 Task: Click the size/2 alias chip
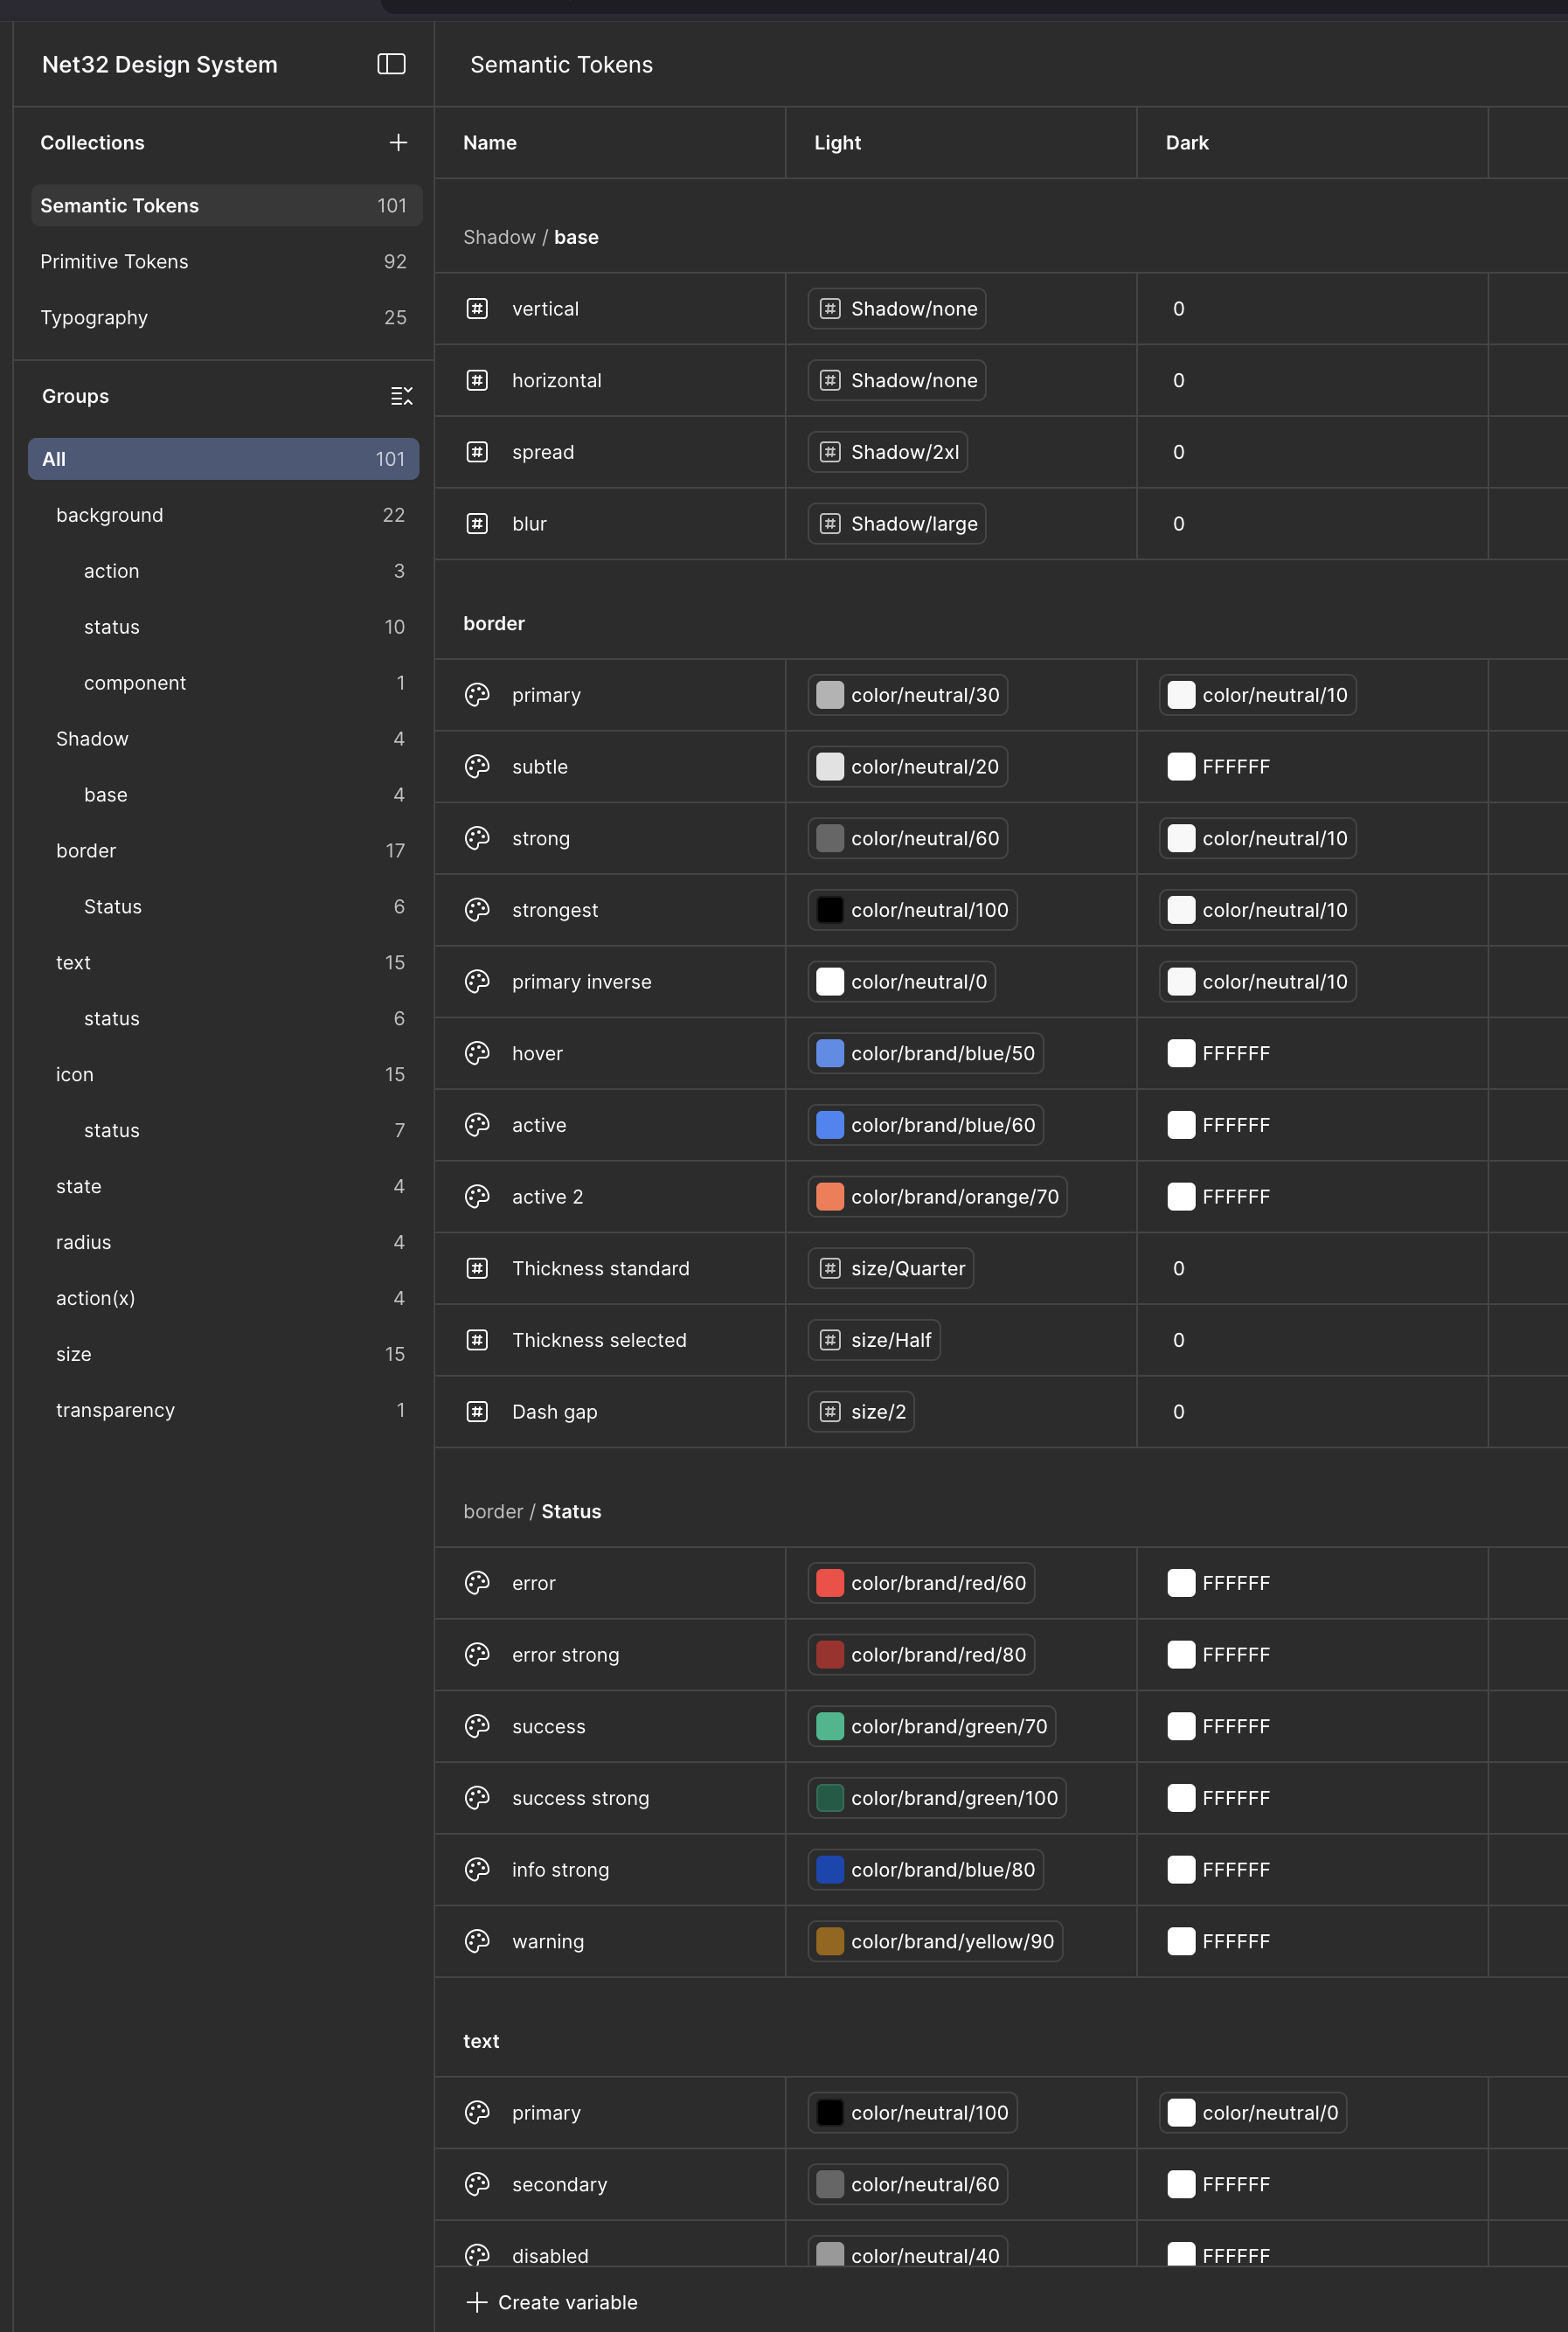click(x=861, y=1411)
